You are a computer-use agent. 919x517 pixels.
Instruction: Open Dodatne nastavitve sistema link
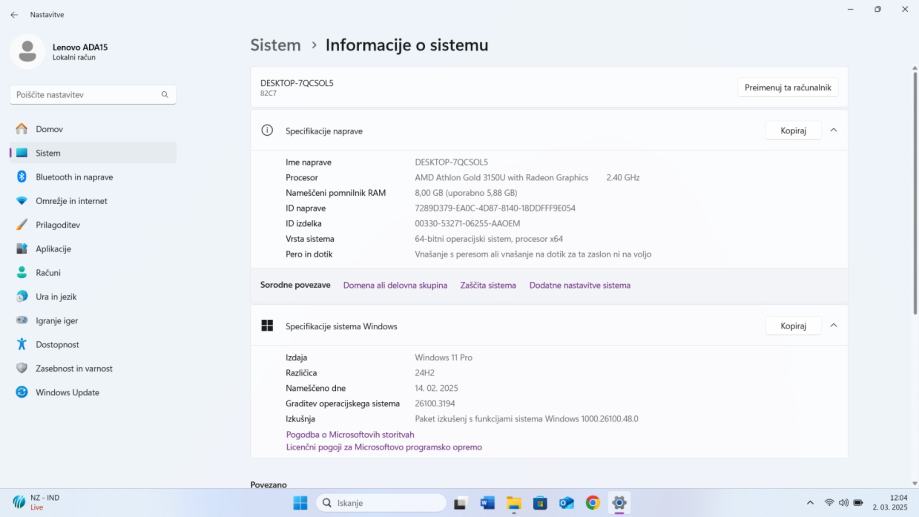click(580, 285)
